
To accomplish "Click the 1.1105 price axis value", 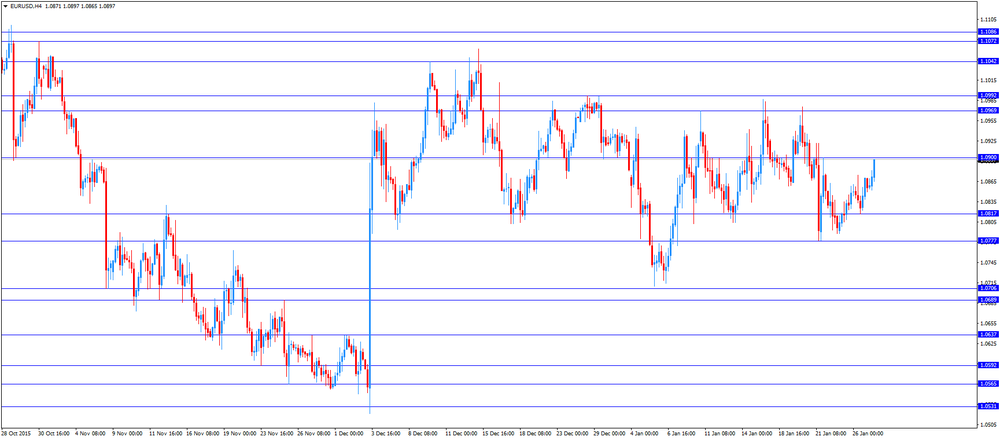I will point(987,20).
